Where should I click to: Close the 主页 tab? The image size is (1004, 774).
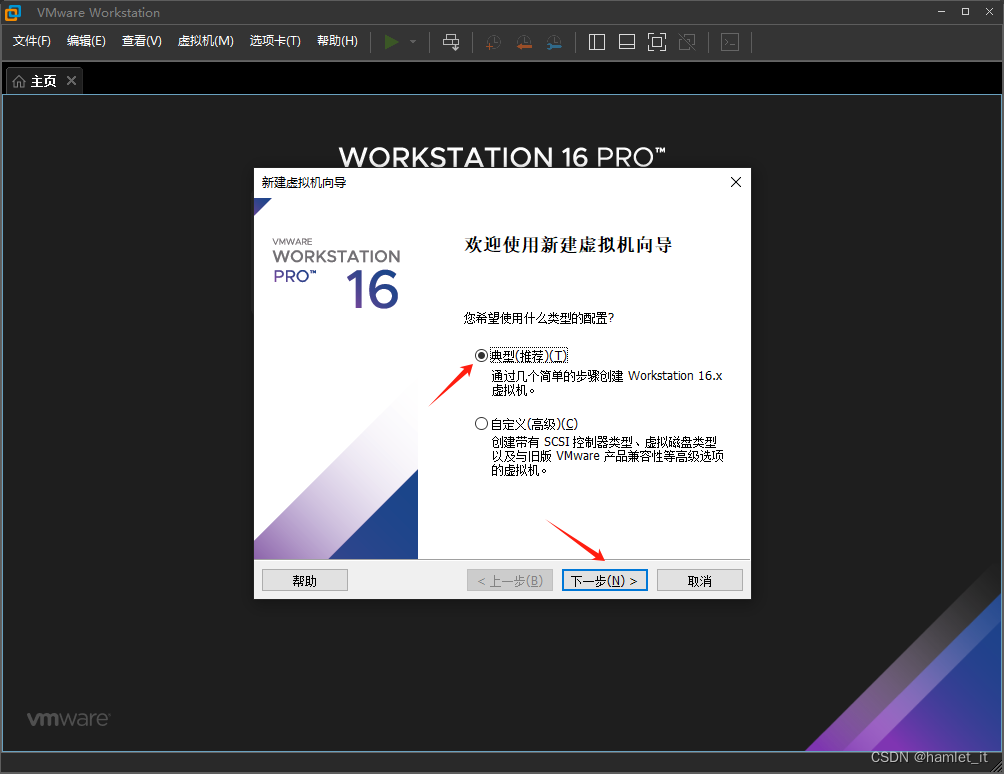pyautogui.click(x=72, y=81)
